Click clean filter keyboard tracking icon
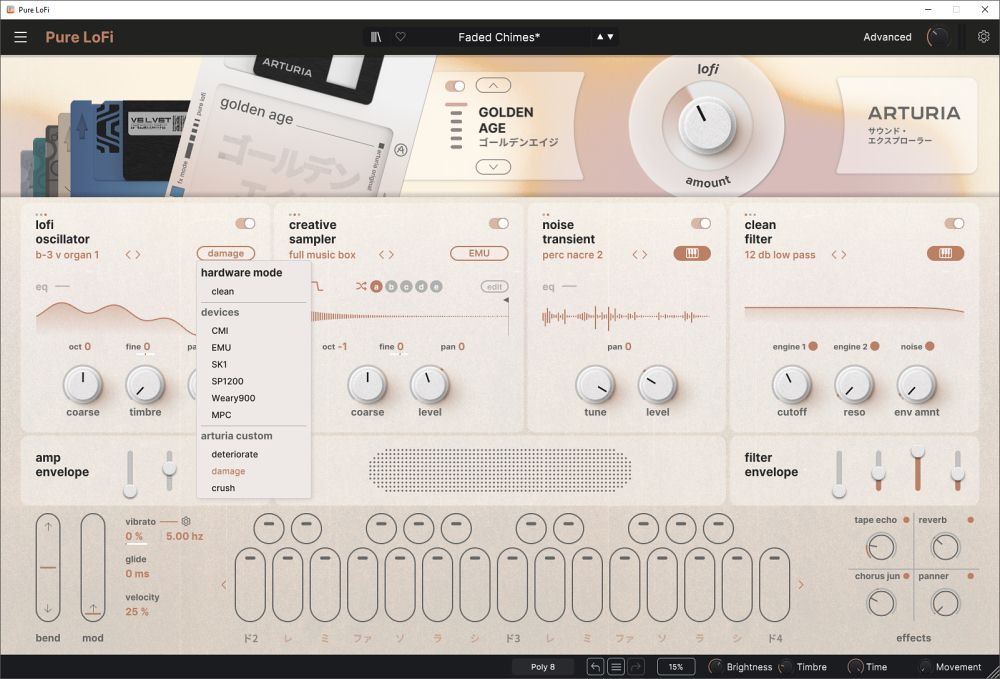Viewport: 1000px width, 679px height. pyautogui.click(x=945, y=254)
